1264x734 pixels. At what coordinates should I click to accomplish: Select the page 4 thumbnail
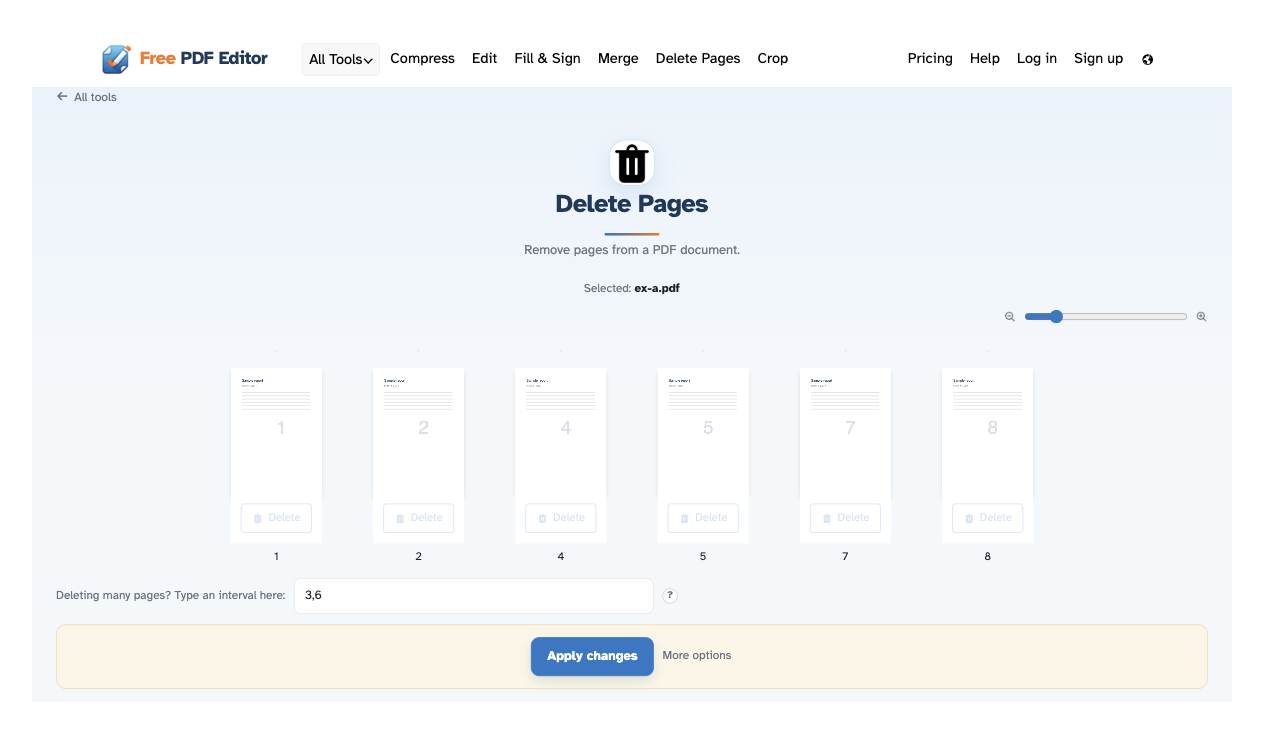(x=561, y=432)
